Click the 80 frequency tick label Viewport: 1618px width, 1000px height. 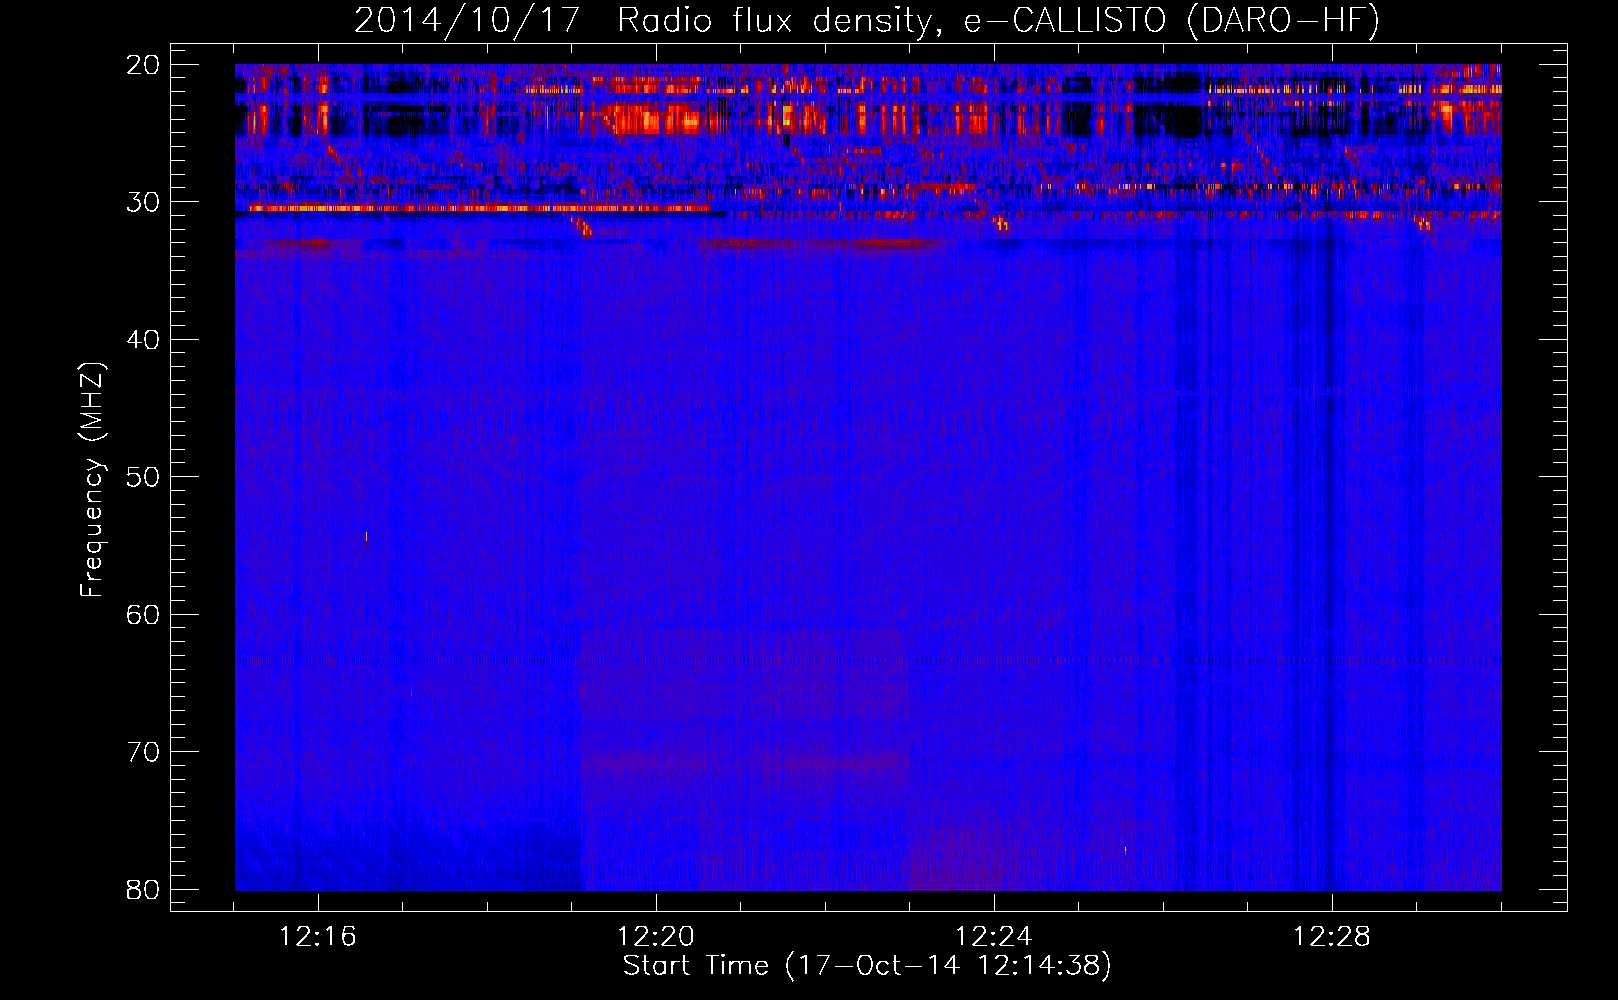[x=143, y=889]
